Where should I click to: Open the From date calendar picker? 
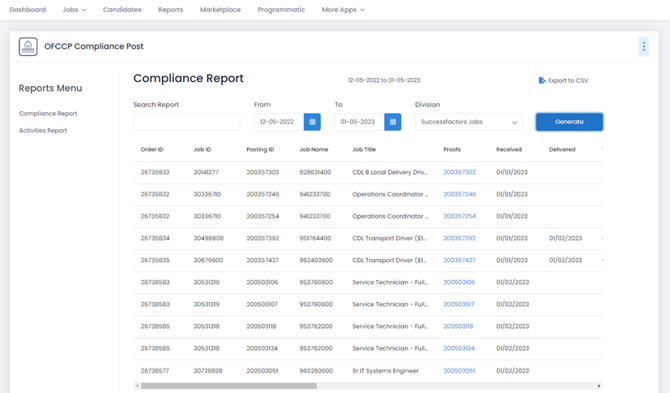tap(312, 122)
